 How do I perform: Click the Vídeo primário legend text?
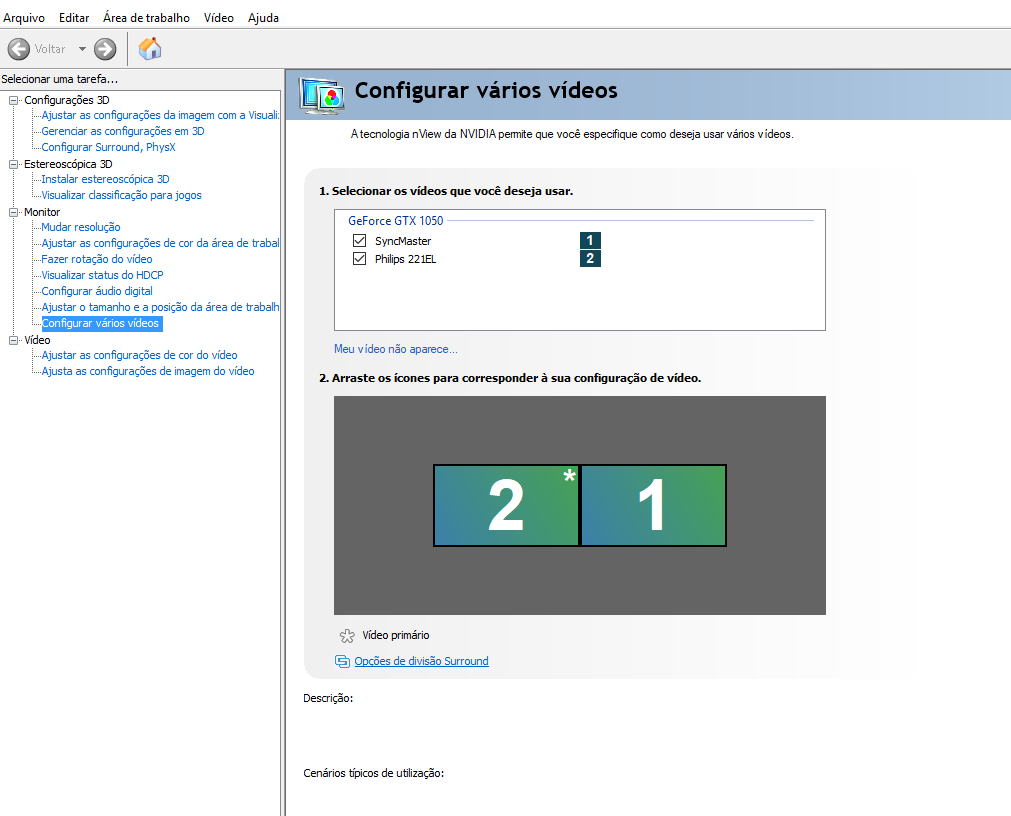[x=396, y=636]
